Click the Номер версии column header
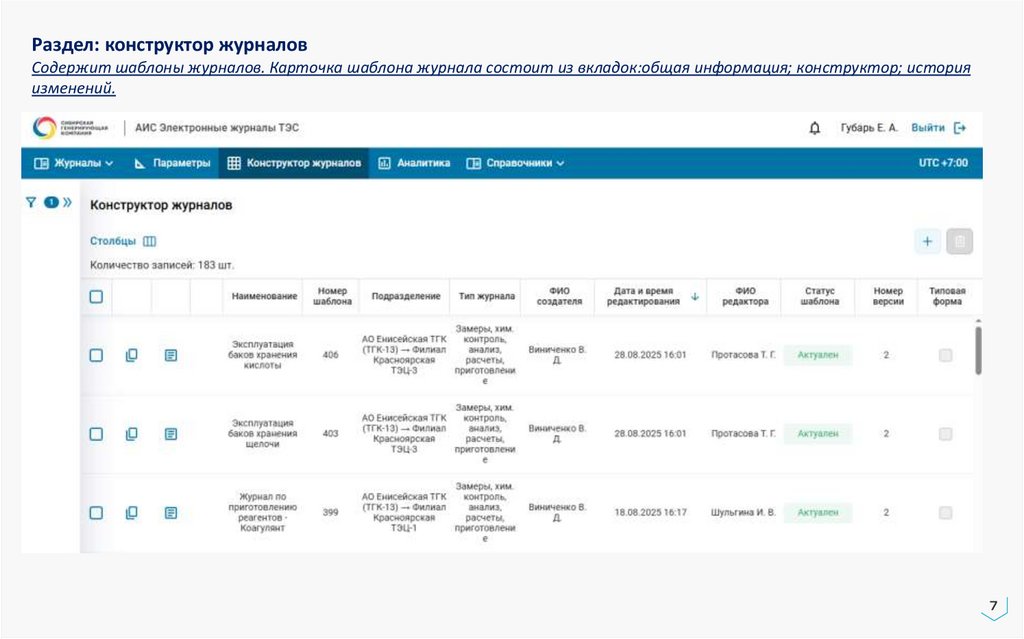Viewport: 1024px width, 639px height. (888, 297)
